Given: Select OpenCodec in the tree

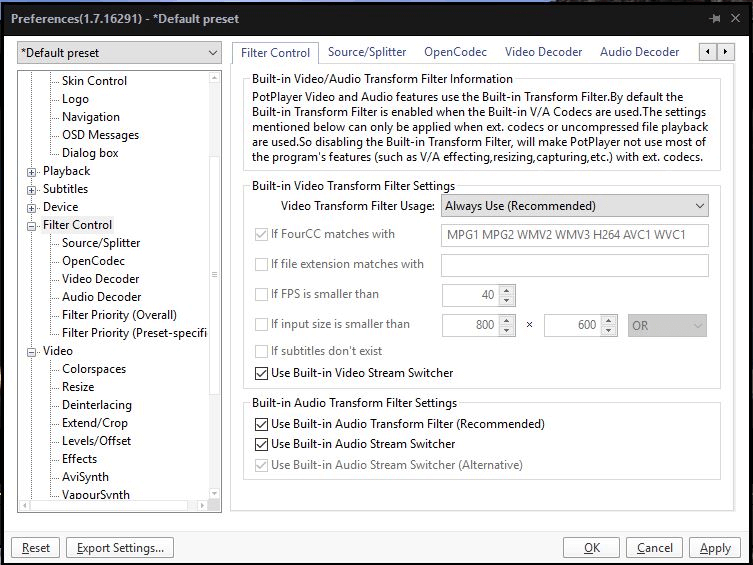Looking at the screenshot, I should click(x=93, y=261).
